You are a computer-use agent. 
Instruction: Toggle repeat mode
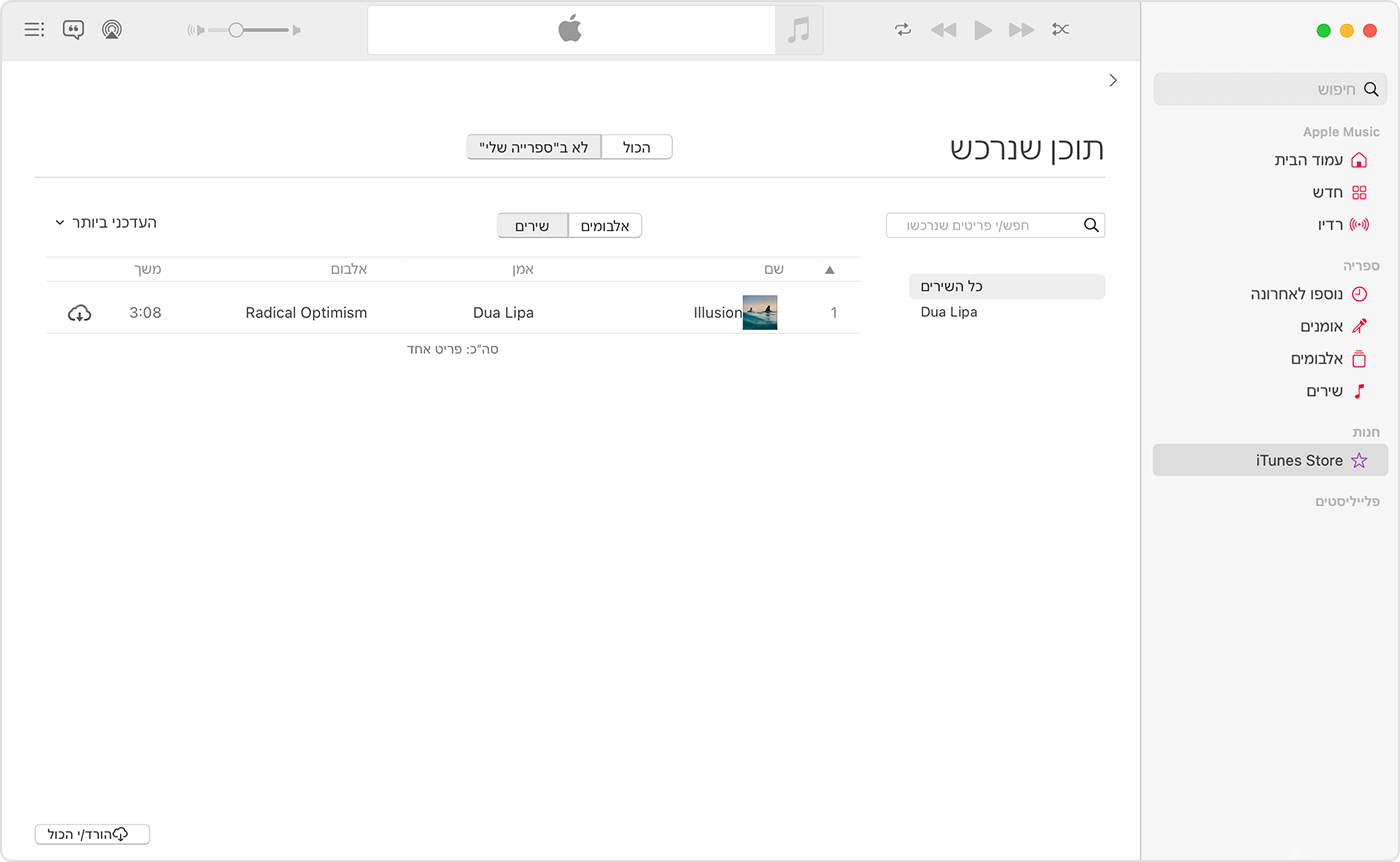coord(903,30)
